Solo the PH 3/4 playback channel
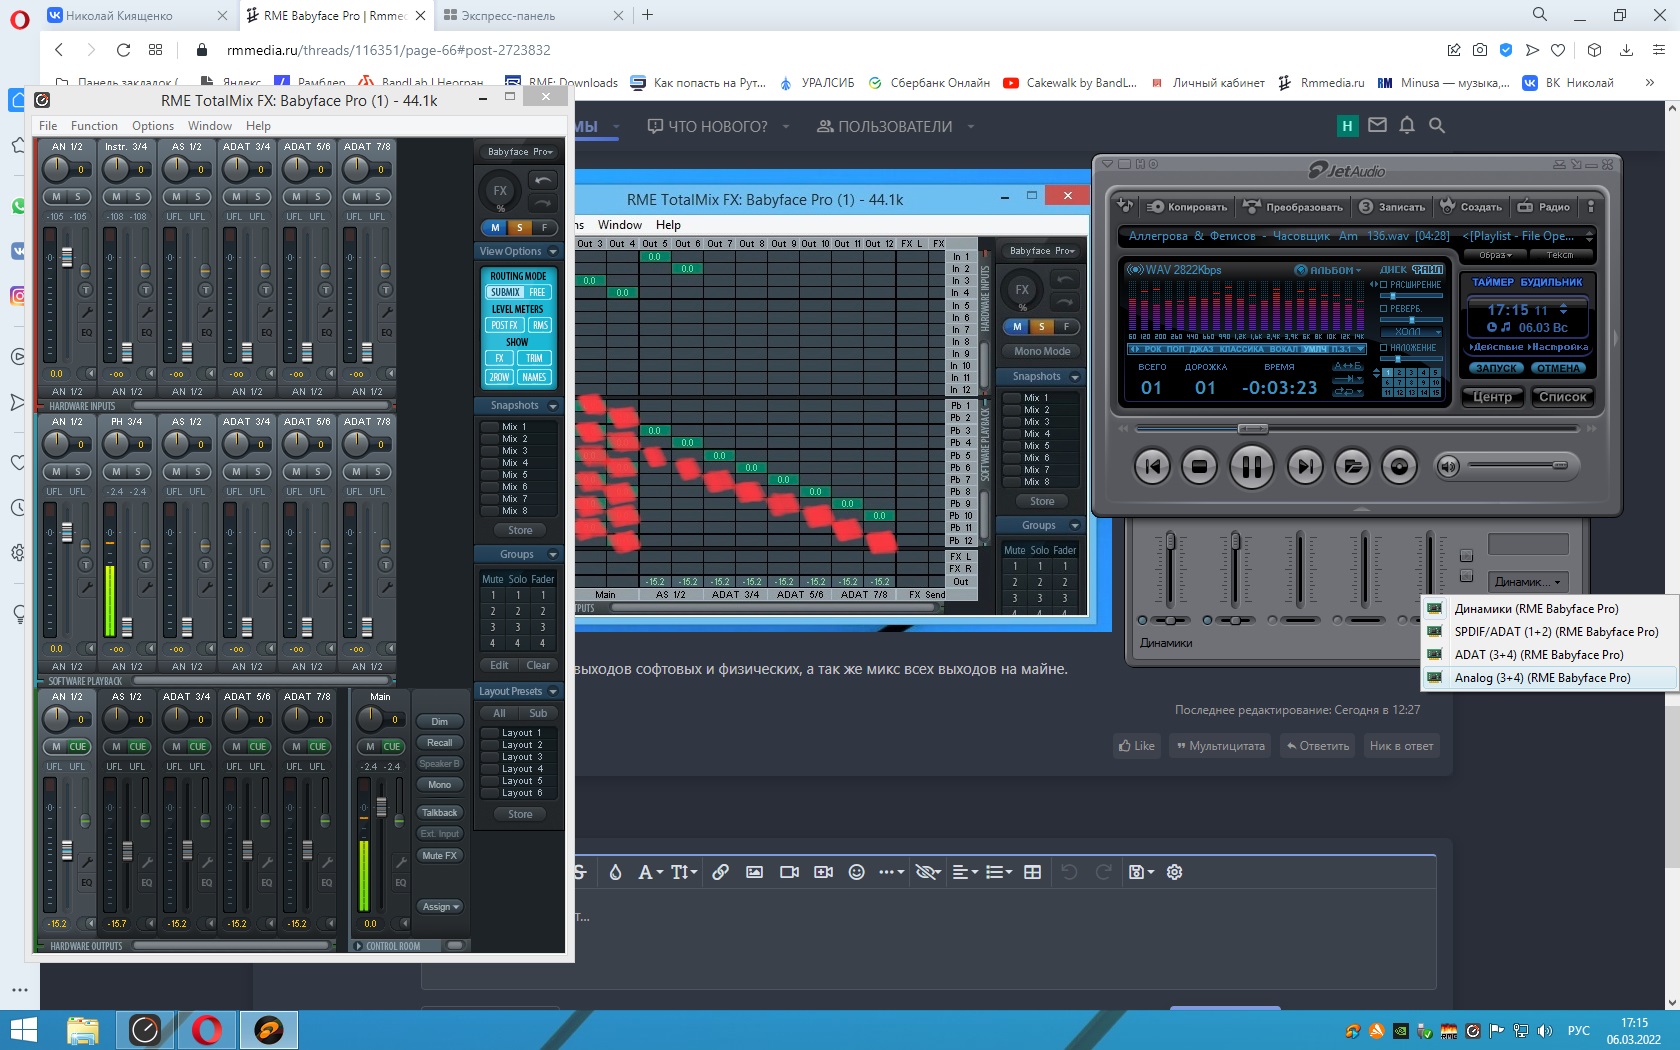Viewport: 1680px width, 1050px height. pos(137,472)
